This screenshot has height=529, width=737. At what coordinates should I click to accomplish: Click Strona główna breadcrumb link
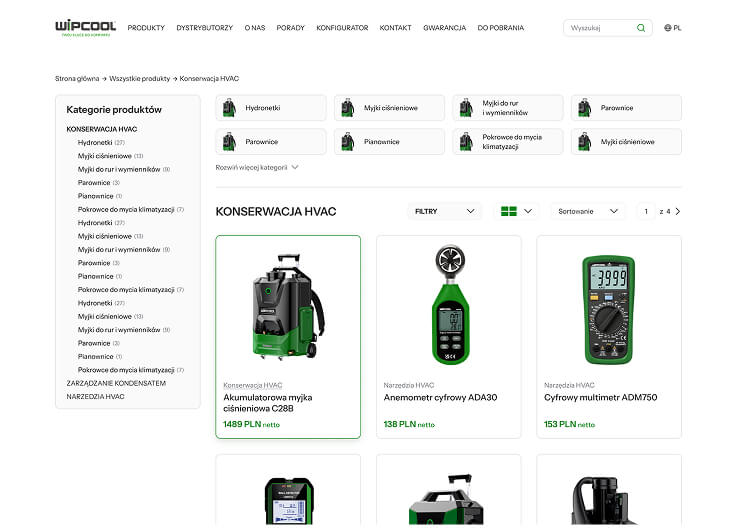(77, 78)
